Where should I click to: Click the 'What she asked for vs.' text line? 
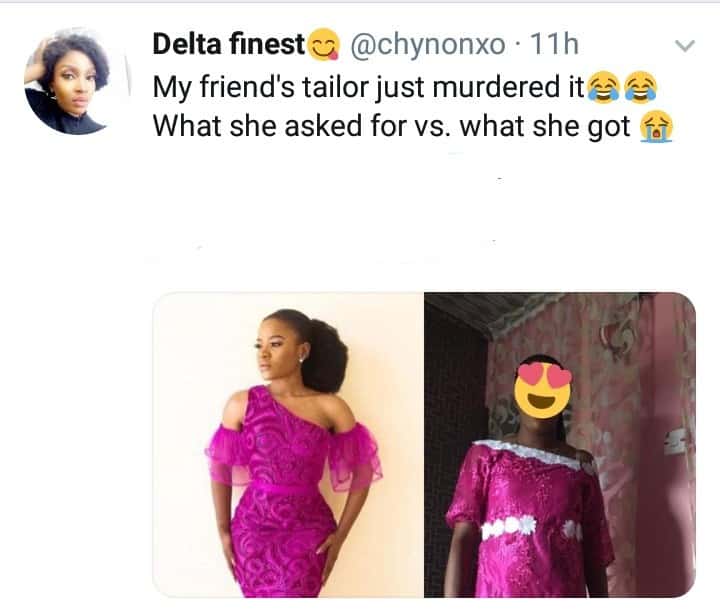click(x=330, y=129)
